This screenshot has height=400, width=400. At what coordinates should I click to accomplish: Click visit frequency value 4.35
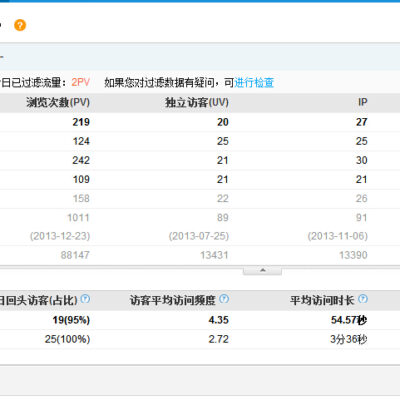click(x=219, y=320)
